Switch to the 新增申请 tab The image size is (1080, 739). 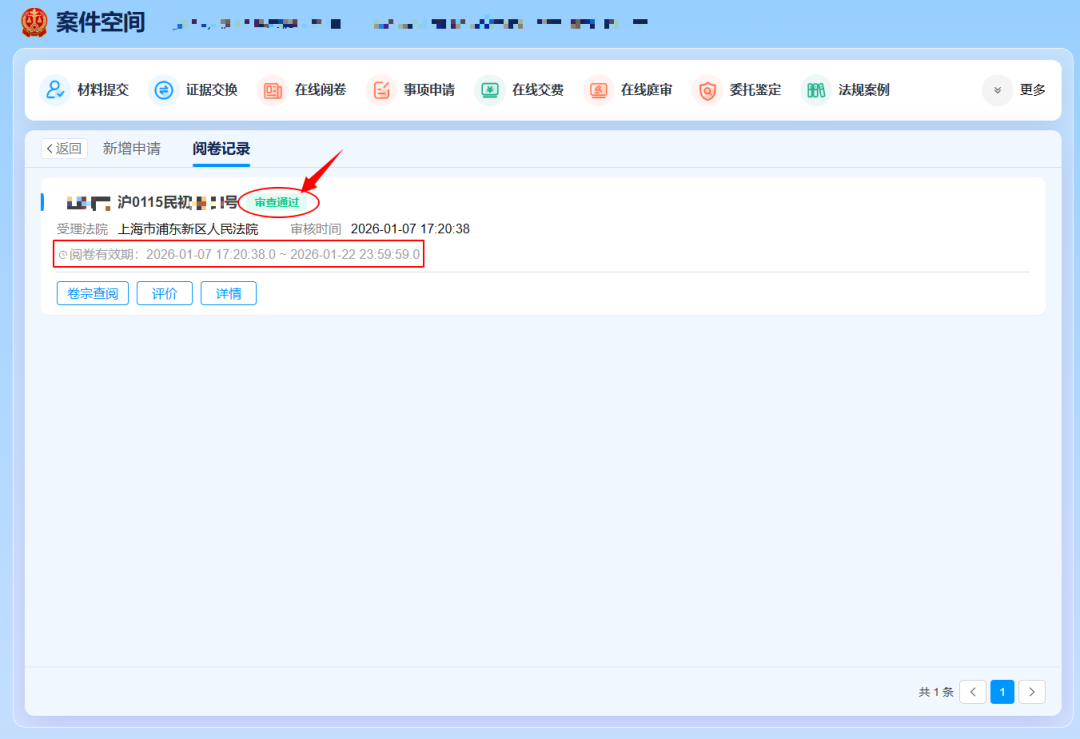(131, 148)
